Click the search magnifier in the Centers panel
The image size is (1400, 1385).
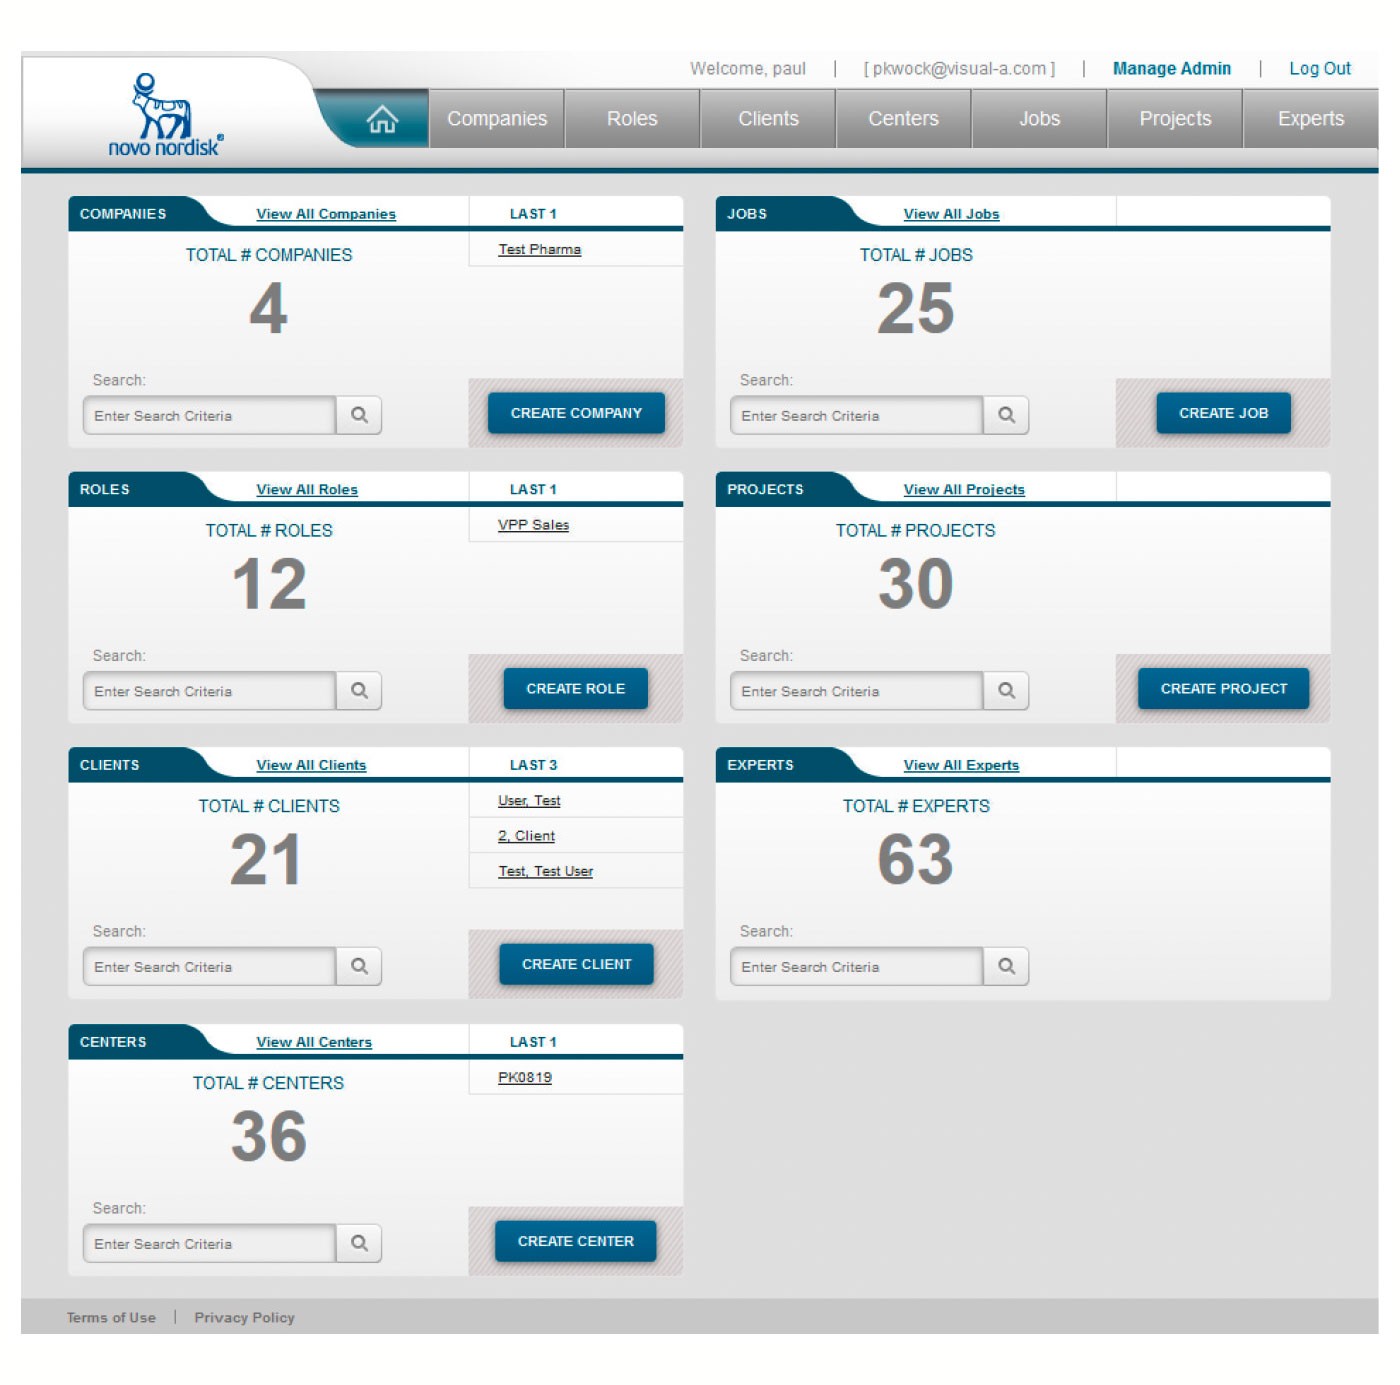359,1243
